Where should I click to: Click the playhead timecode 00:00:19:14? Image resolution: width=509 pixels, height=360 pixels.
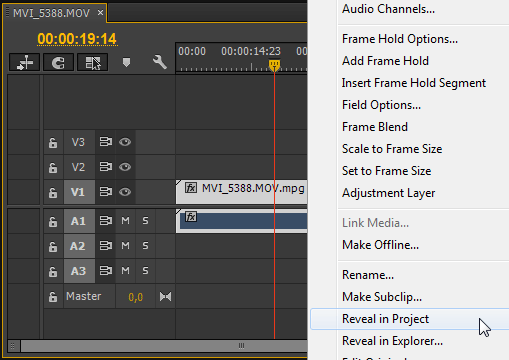tap(77, 39)
